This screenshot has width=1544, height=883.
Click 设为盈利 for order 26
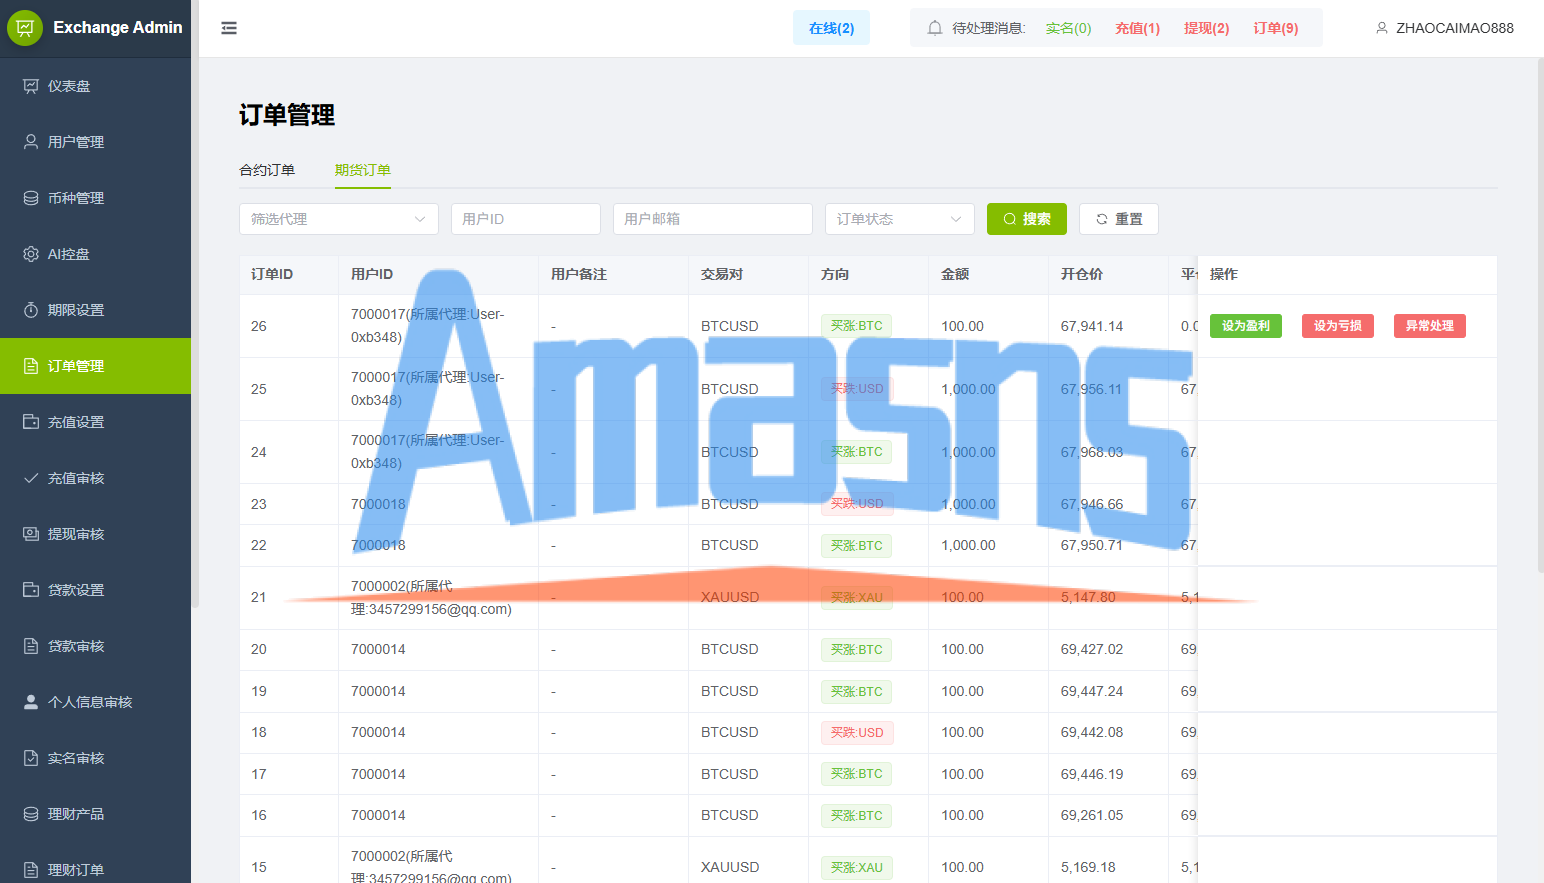(1246, 326)
